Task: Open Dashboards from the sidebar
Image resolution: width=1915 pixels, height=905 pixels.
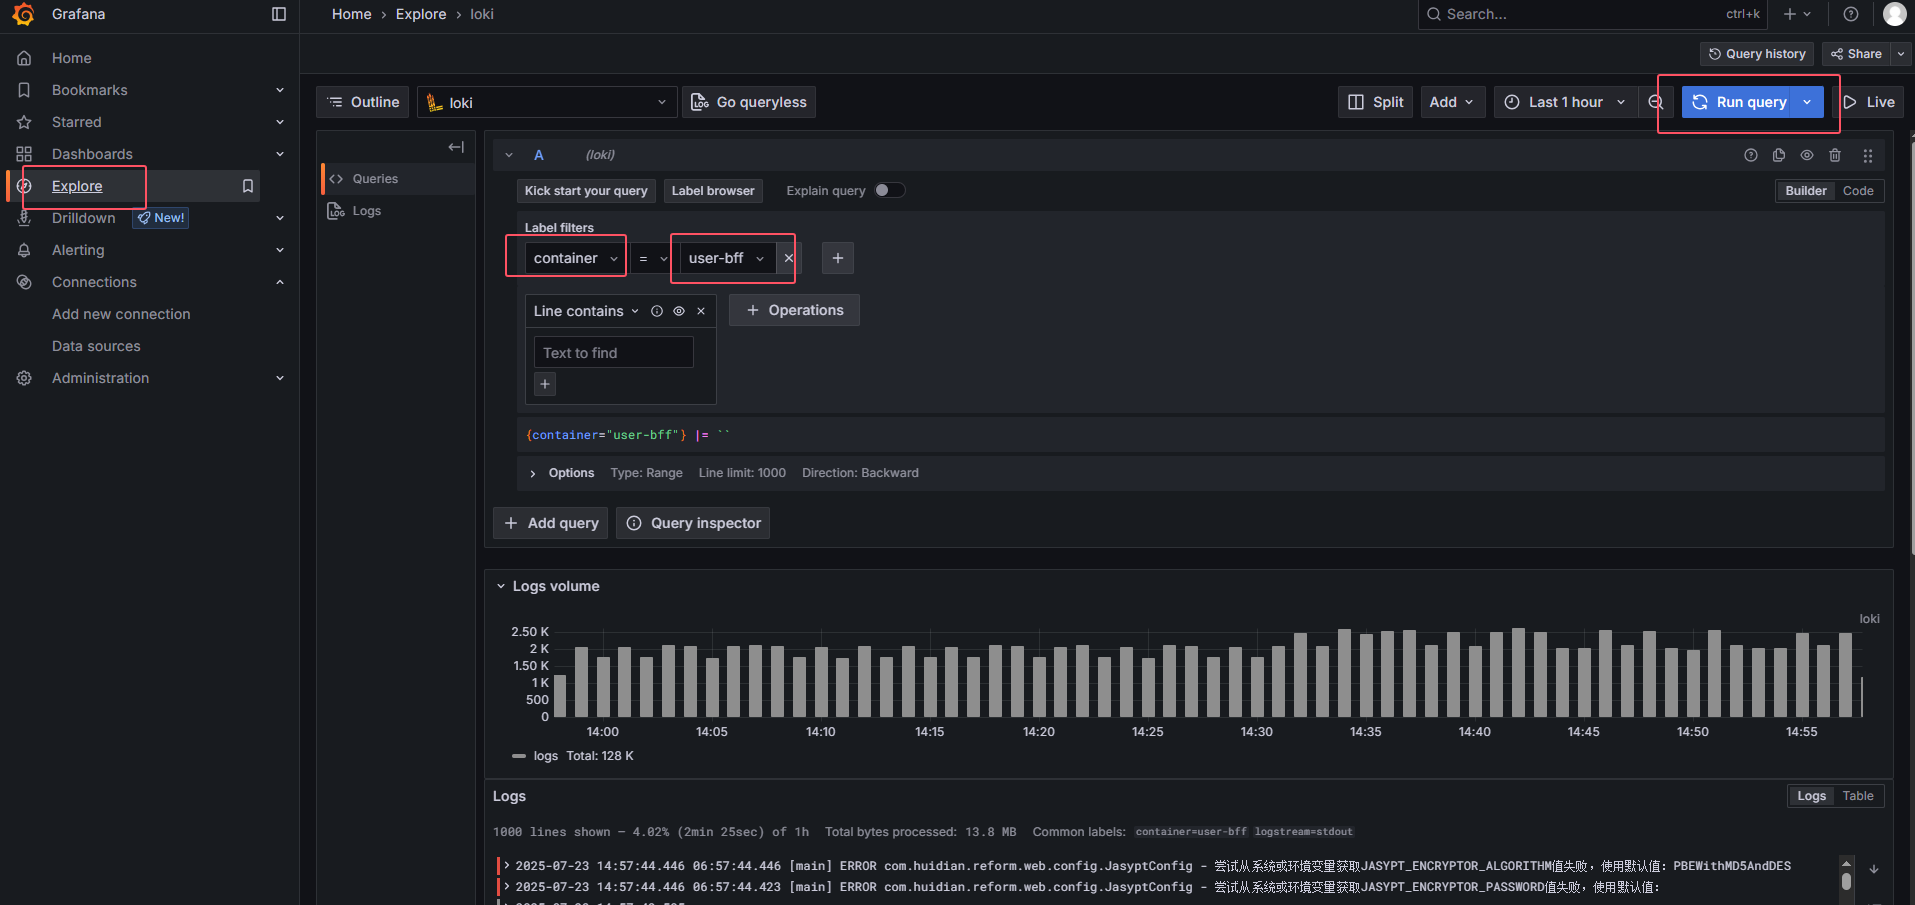Action: pyautogui.click(x=92, y=154)
